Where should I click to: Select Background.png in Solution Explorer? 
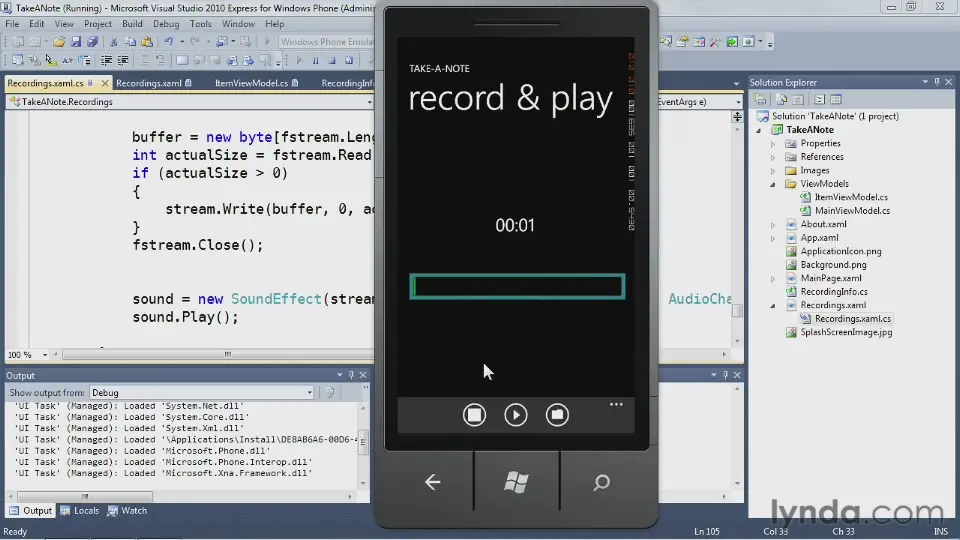[x=833, y=264]
